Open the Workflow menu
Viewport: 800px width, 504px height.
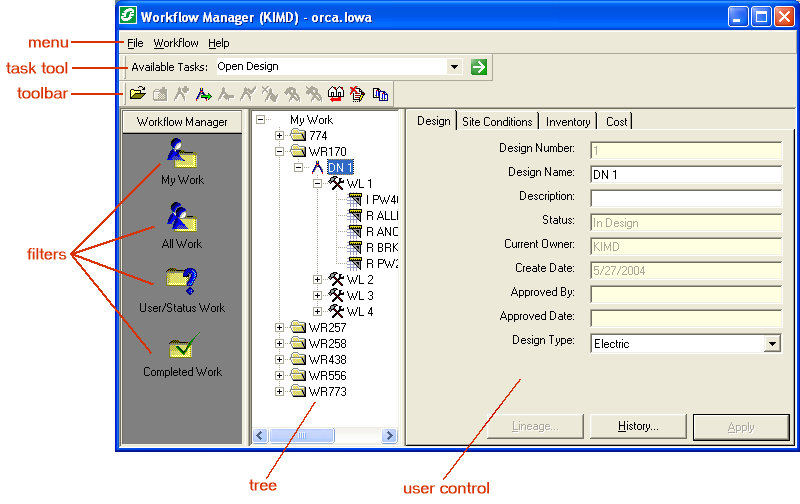click(175, 43)
